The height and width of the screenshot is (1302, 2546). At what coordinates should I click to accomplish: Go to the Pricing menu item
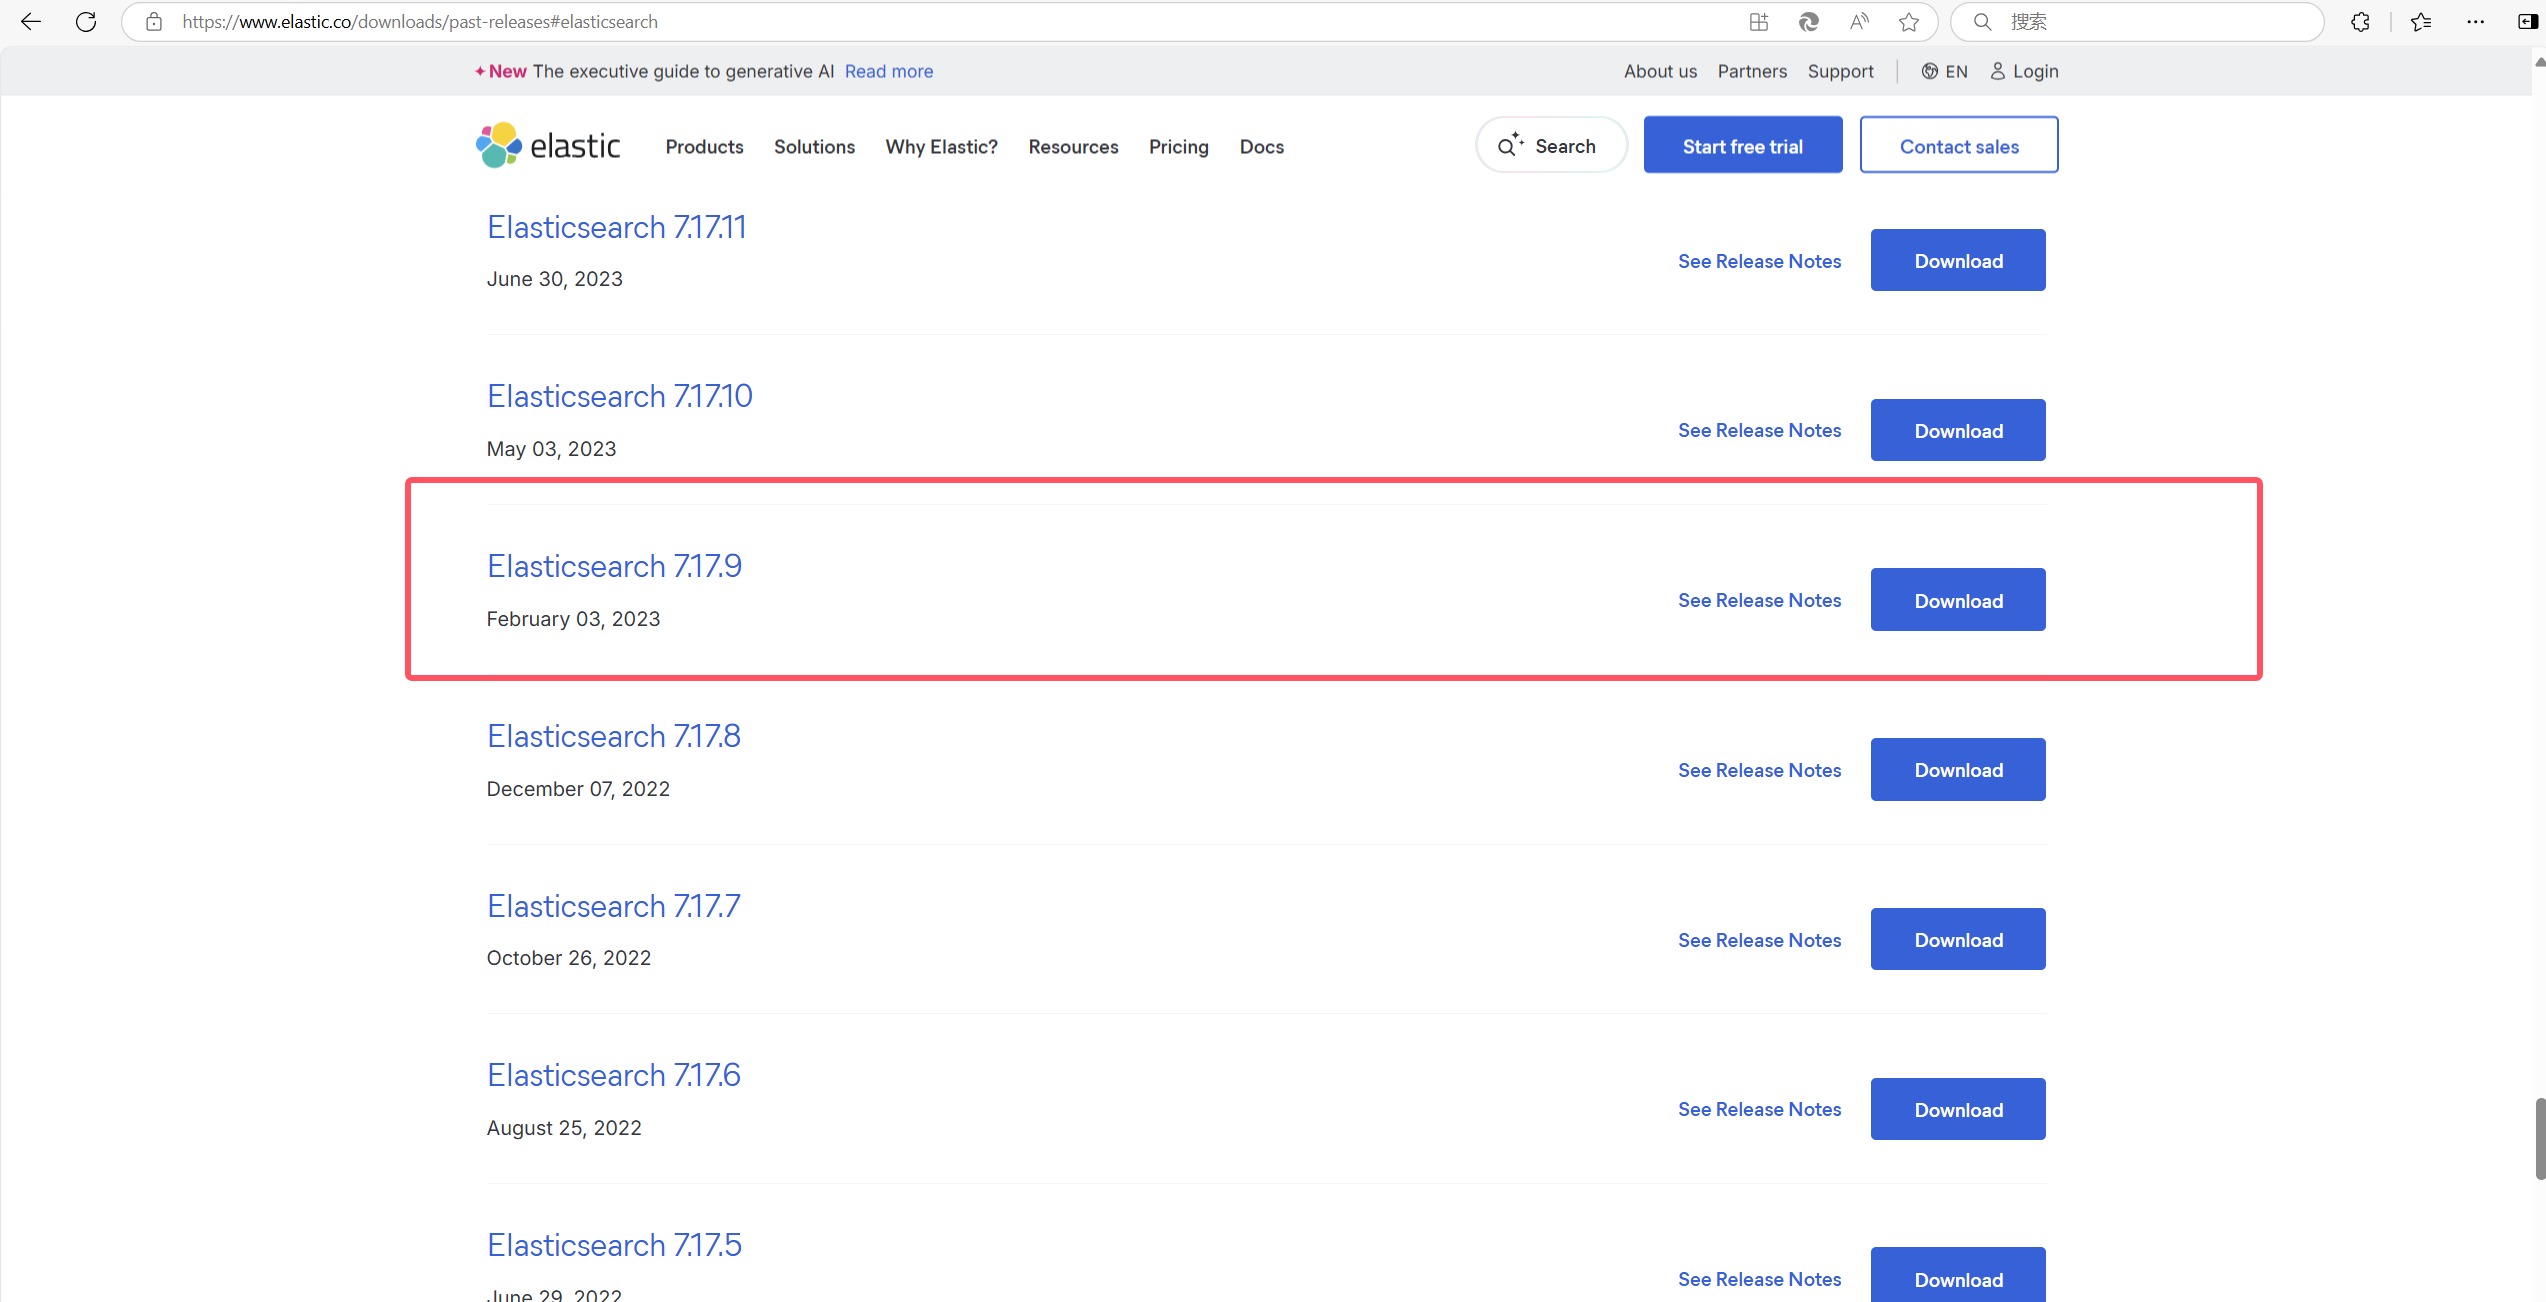point(1178,146)
